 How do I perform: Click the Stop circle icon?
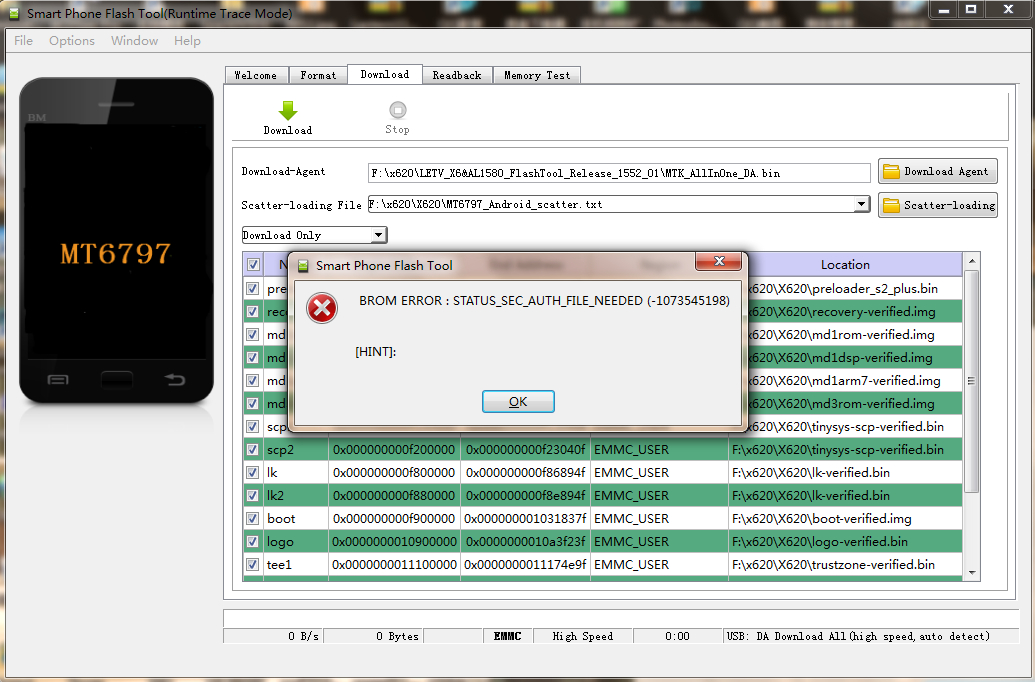coord(397,110)
